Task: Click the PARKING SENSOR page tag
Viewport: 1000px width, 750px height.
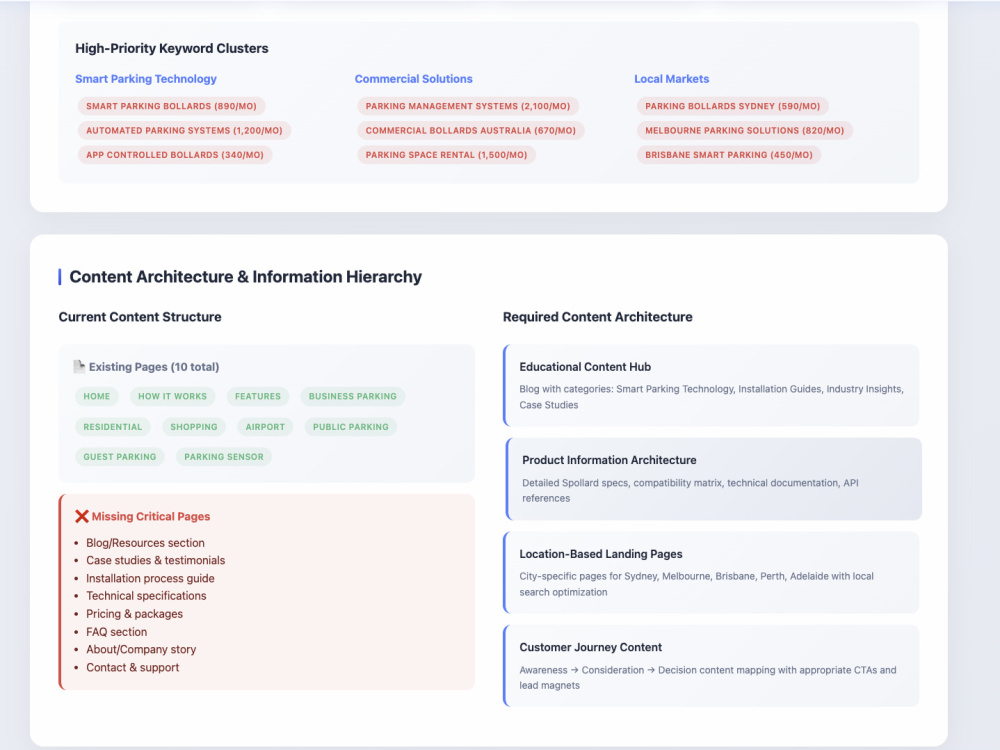Action: coord(224,457)
